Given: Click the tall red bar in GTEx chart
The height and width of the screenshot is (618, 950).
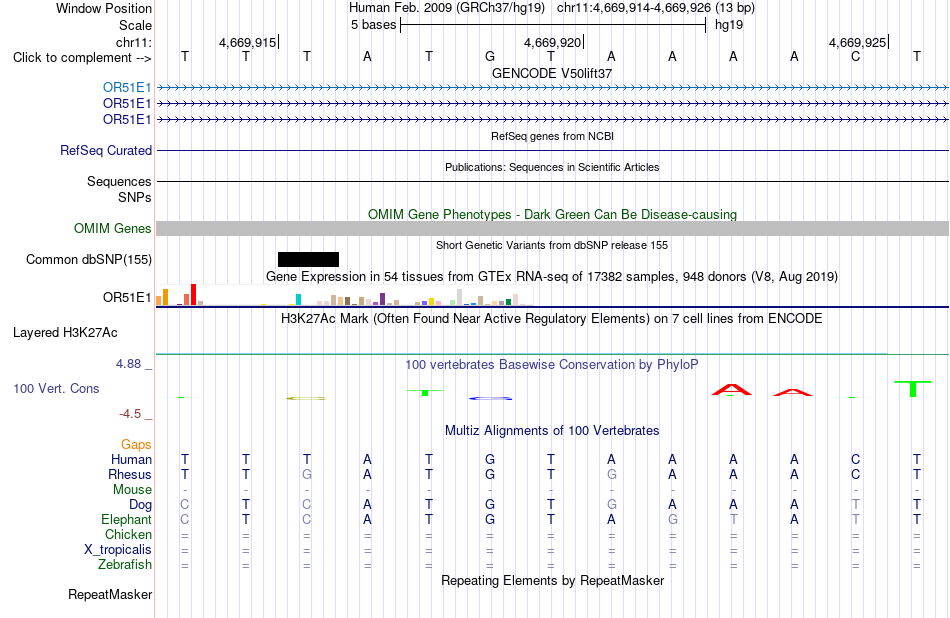Looking at the screenshot, I should [x=193, y=294].
